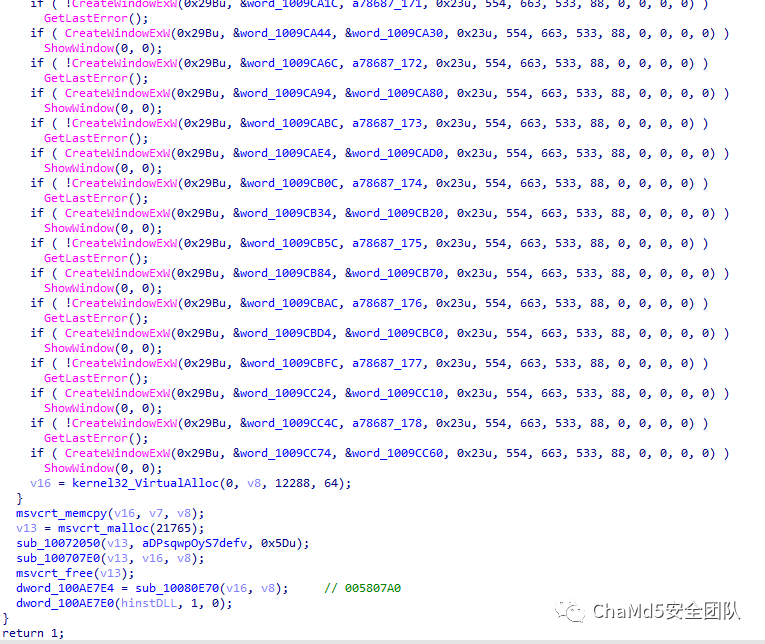Click the &word_1009CA80 argument
This screenshot has width=765, height=644.
(x=394, y=93)
